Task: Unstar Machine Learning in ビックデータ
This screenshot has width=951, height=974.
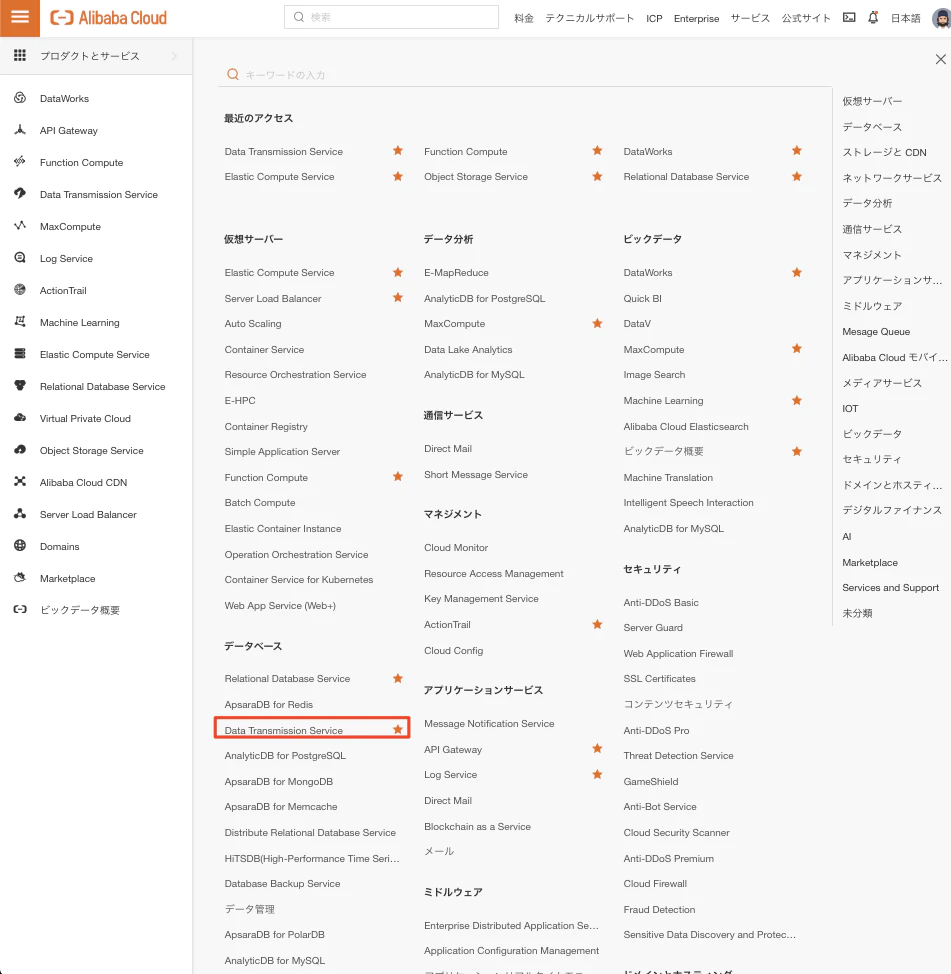Action: point(796,400)
